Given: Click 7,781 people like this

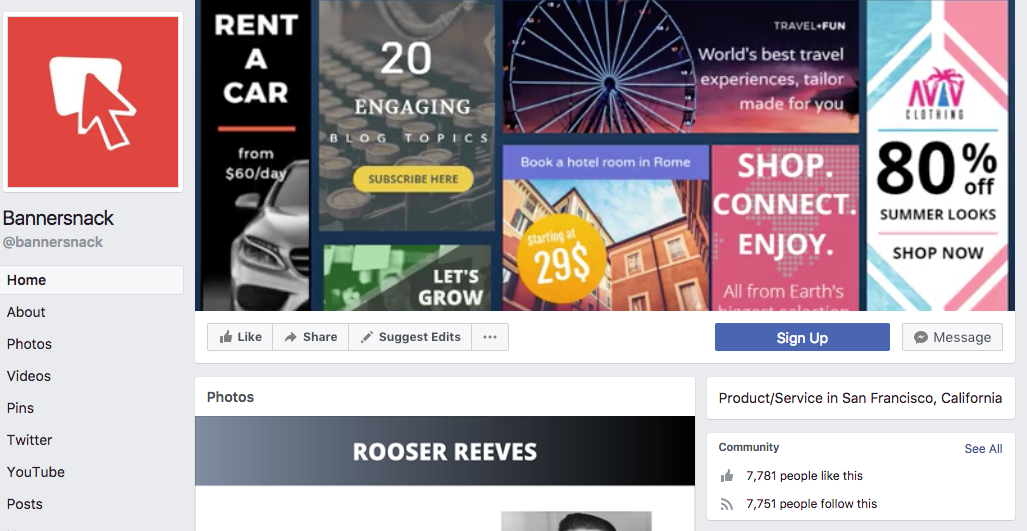Looking at the screenshot, I should click(804, 476).
